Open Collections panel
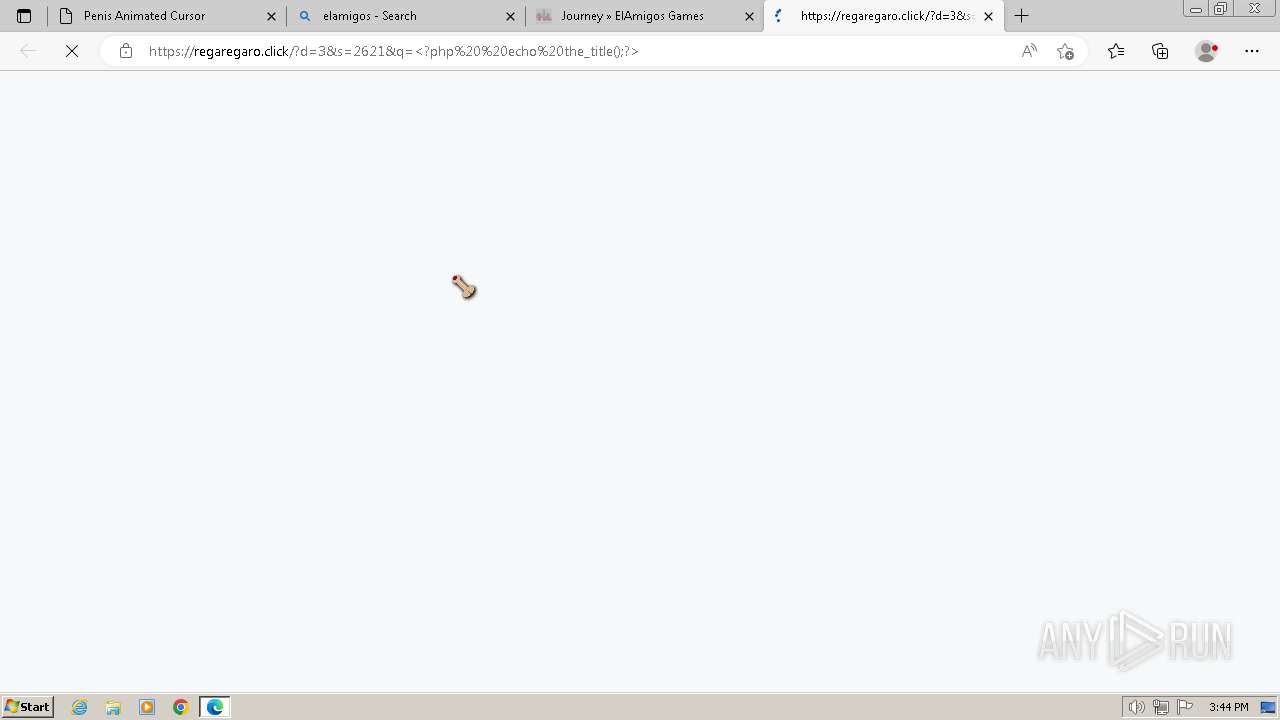The image size is (1280, 720). pyautogui.click(x=1160, y=51)
